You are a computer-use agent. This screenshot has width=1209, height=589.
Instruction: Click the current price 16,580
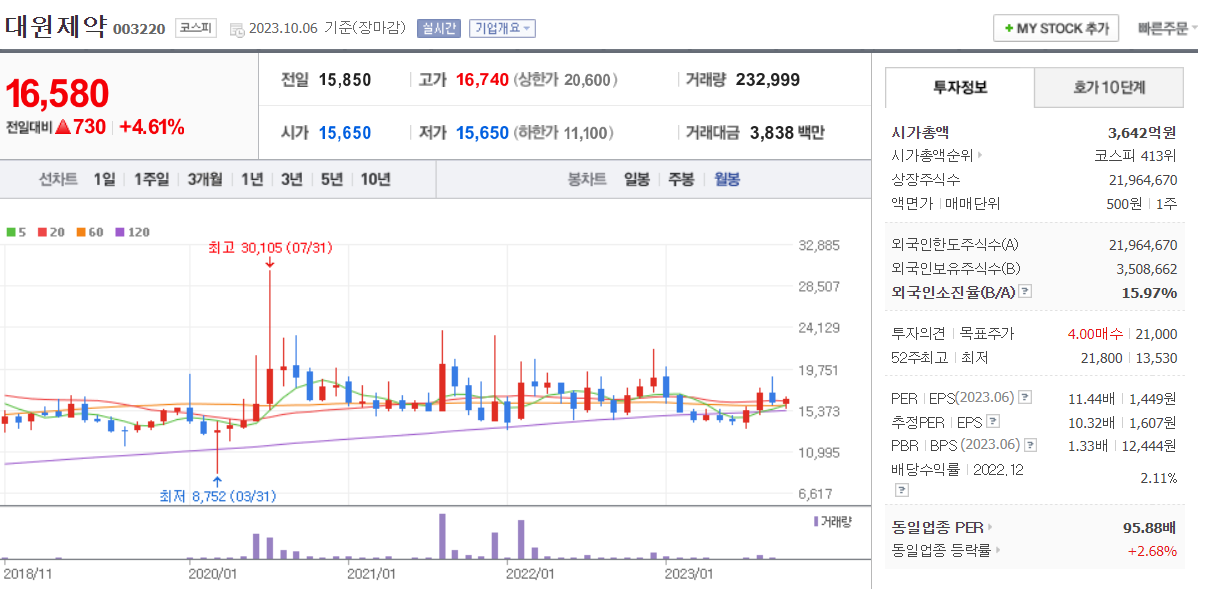(57, 94)
